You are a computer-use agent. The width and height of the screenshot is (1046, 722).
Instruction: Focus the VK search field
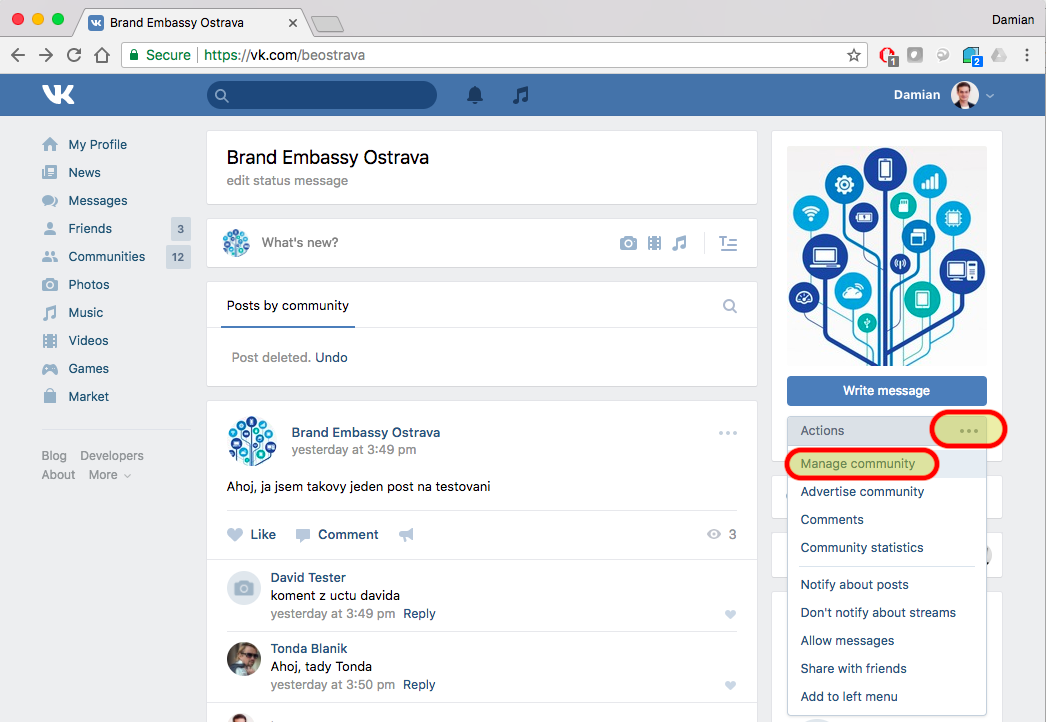pos(322,95)
